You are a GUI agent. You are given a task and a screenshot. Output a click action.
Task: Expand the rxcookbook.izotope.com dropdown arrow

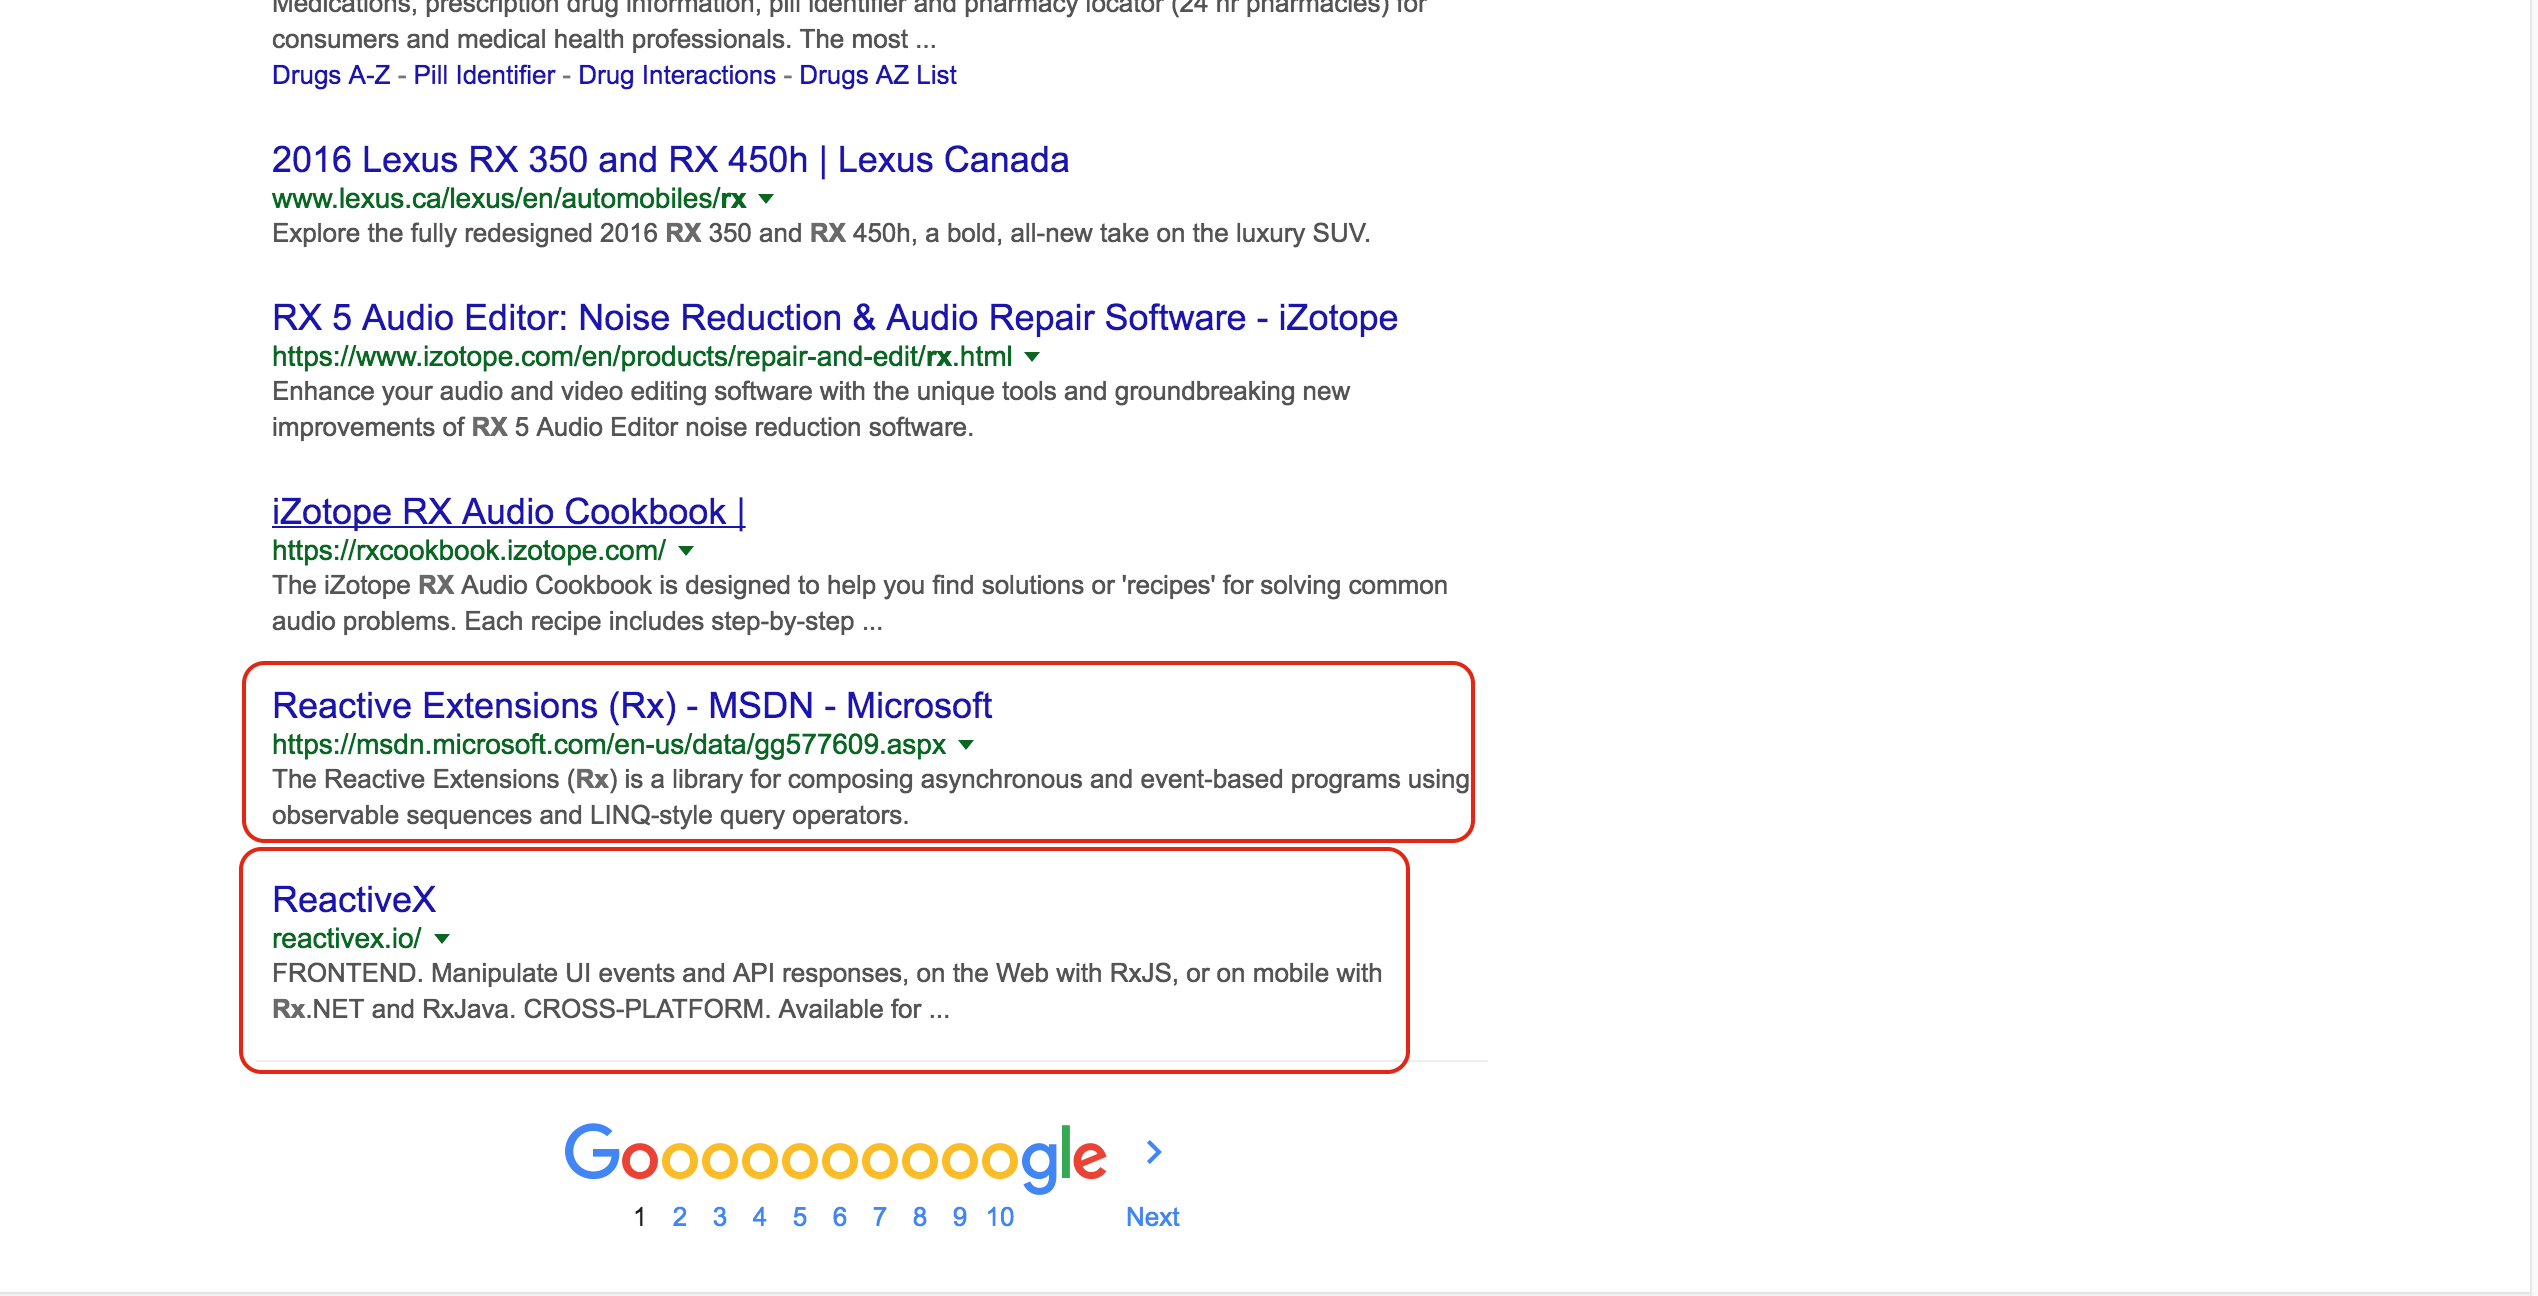pos(686,551)
